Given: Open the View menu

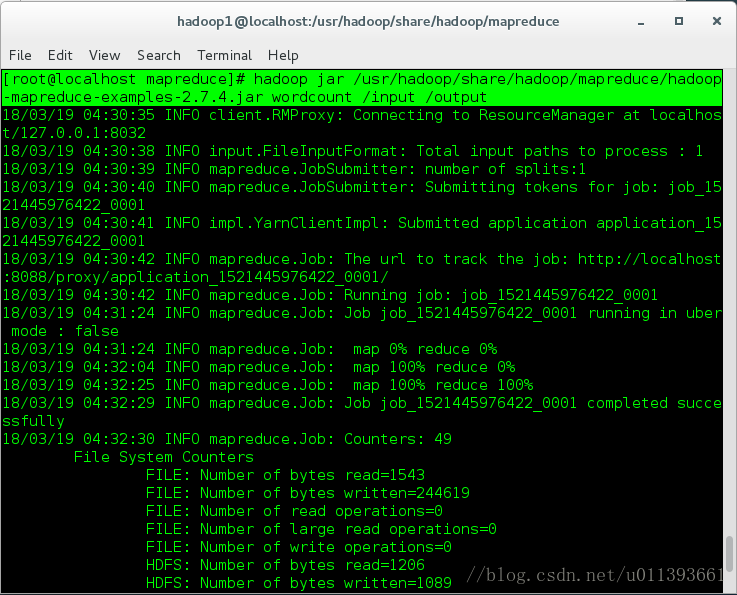Looking at the screenshot, I should point(104,55).
